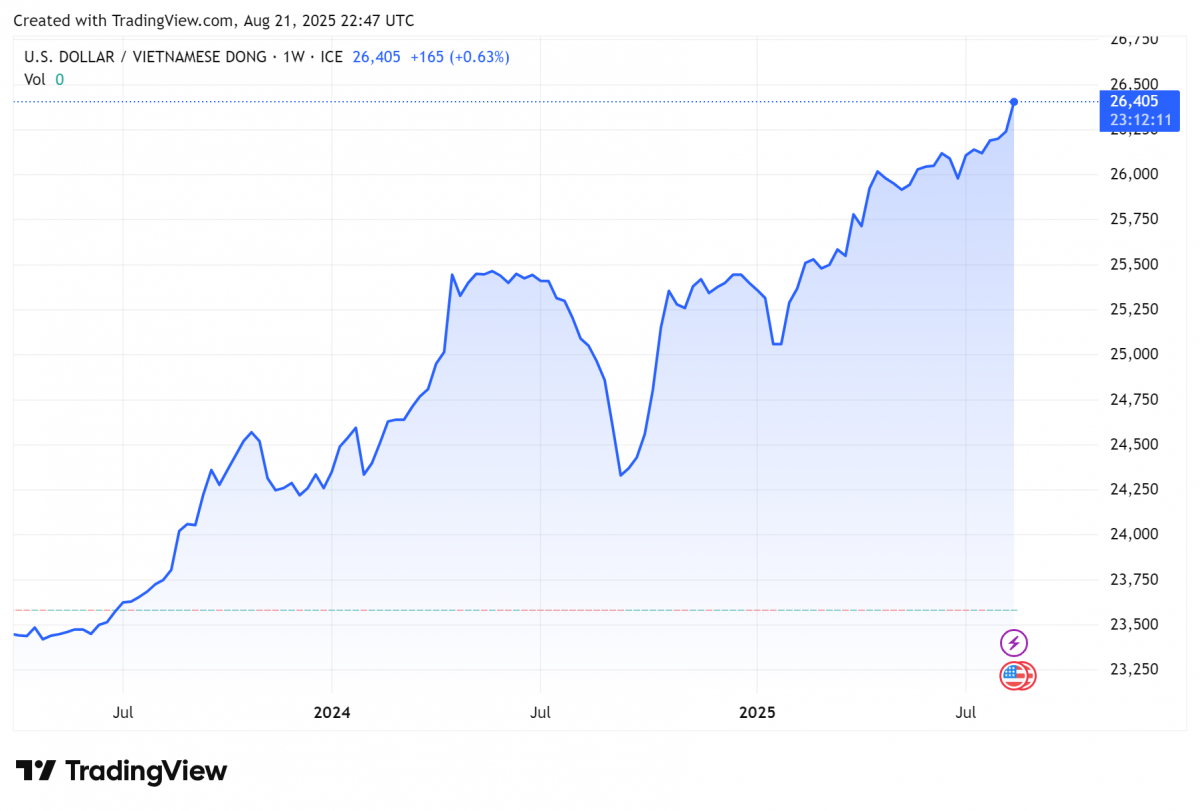Click the 25,000 level on price scale
The height and width of the screenshot is (811, 1200).
tap(1134, 354)
